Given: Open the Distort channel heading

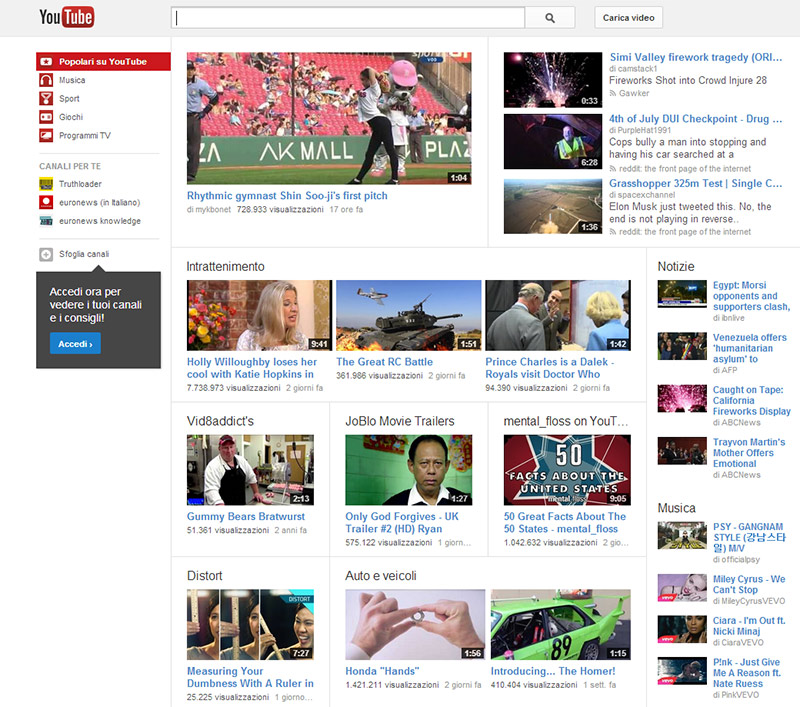Looking at the screenshot, I should 205,576.
